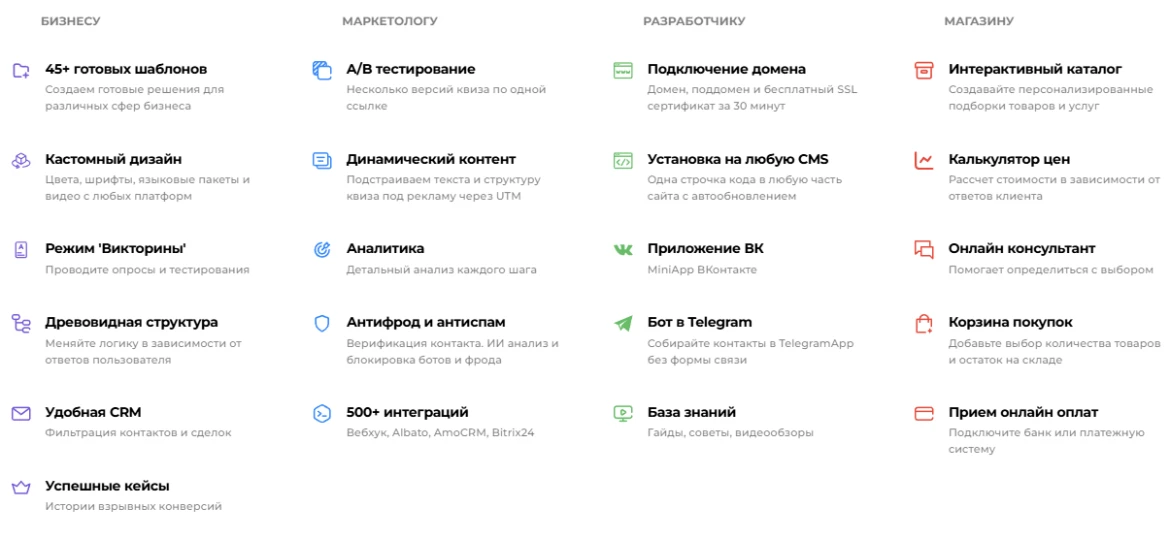Open the База знаний link

691,412
